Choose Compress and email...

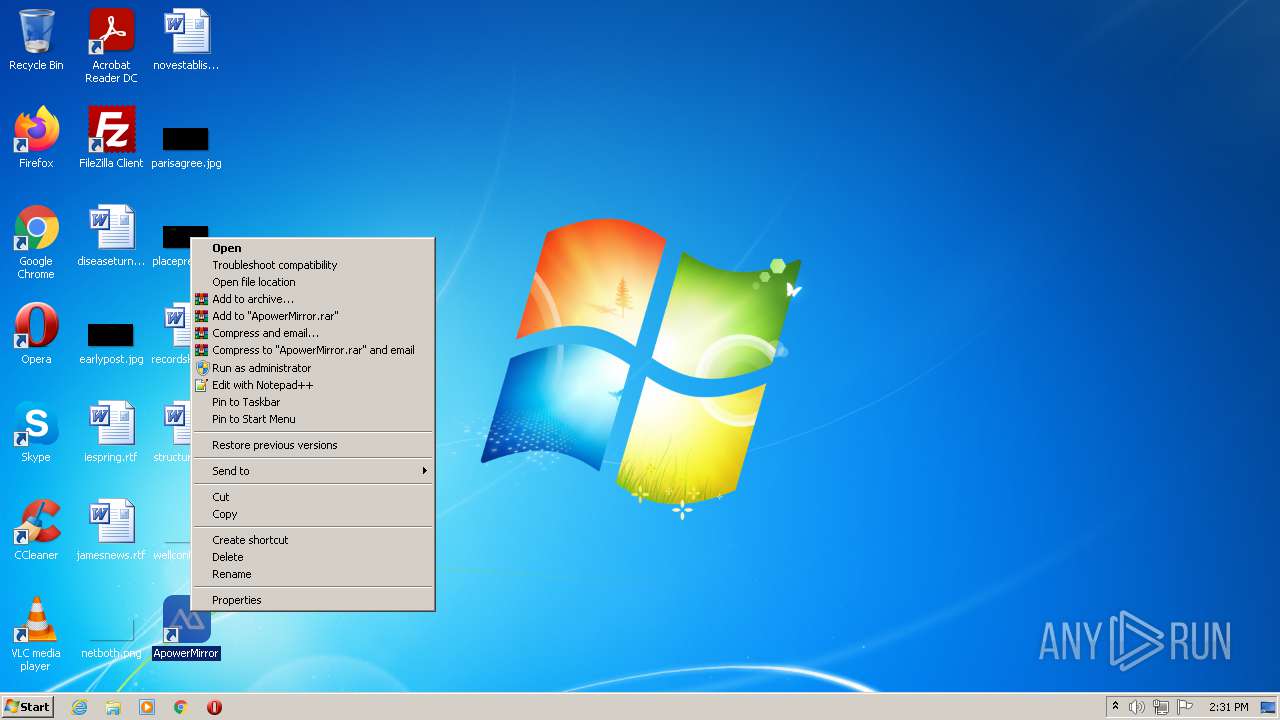point(313,333)
